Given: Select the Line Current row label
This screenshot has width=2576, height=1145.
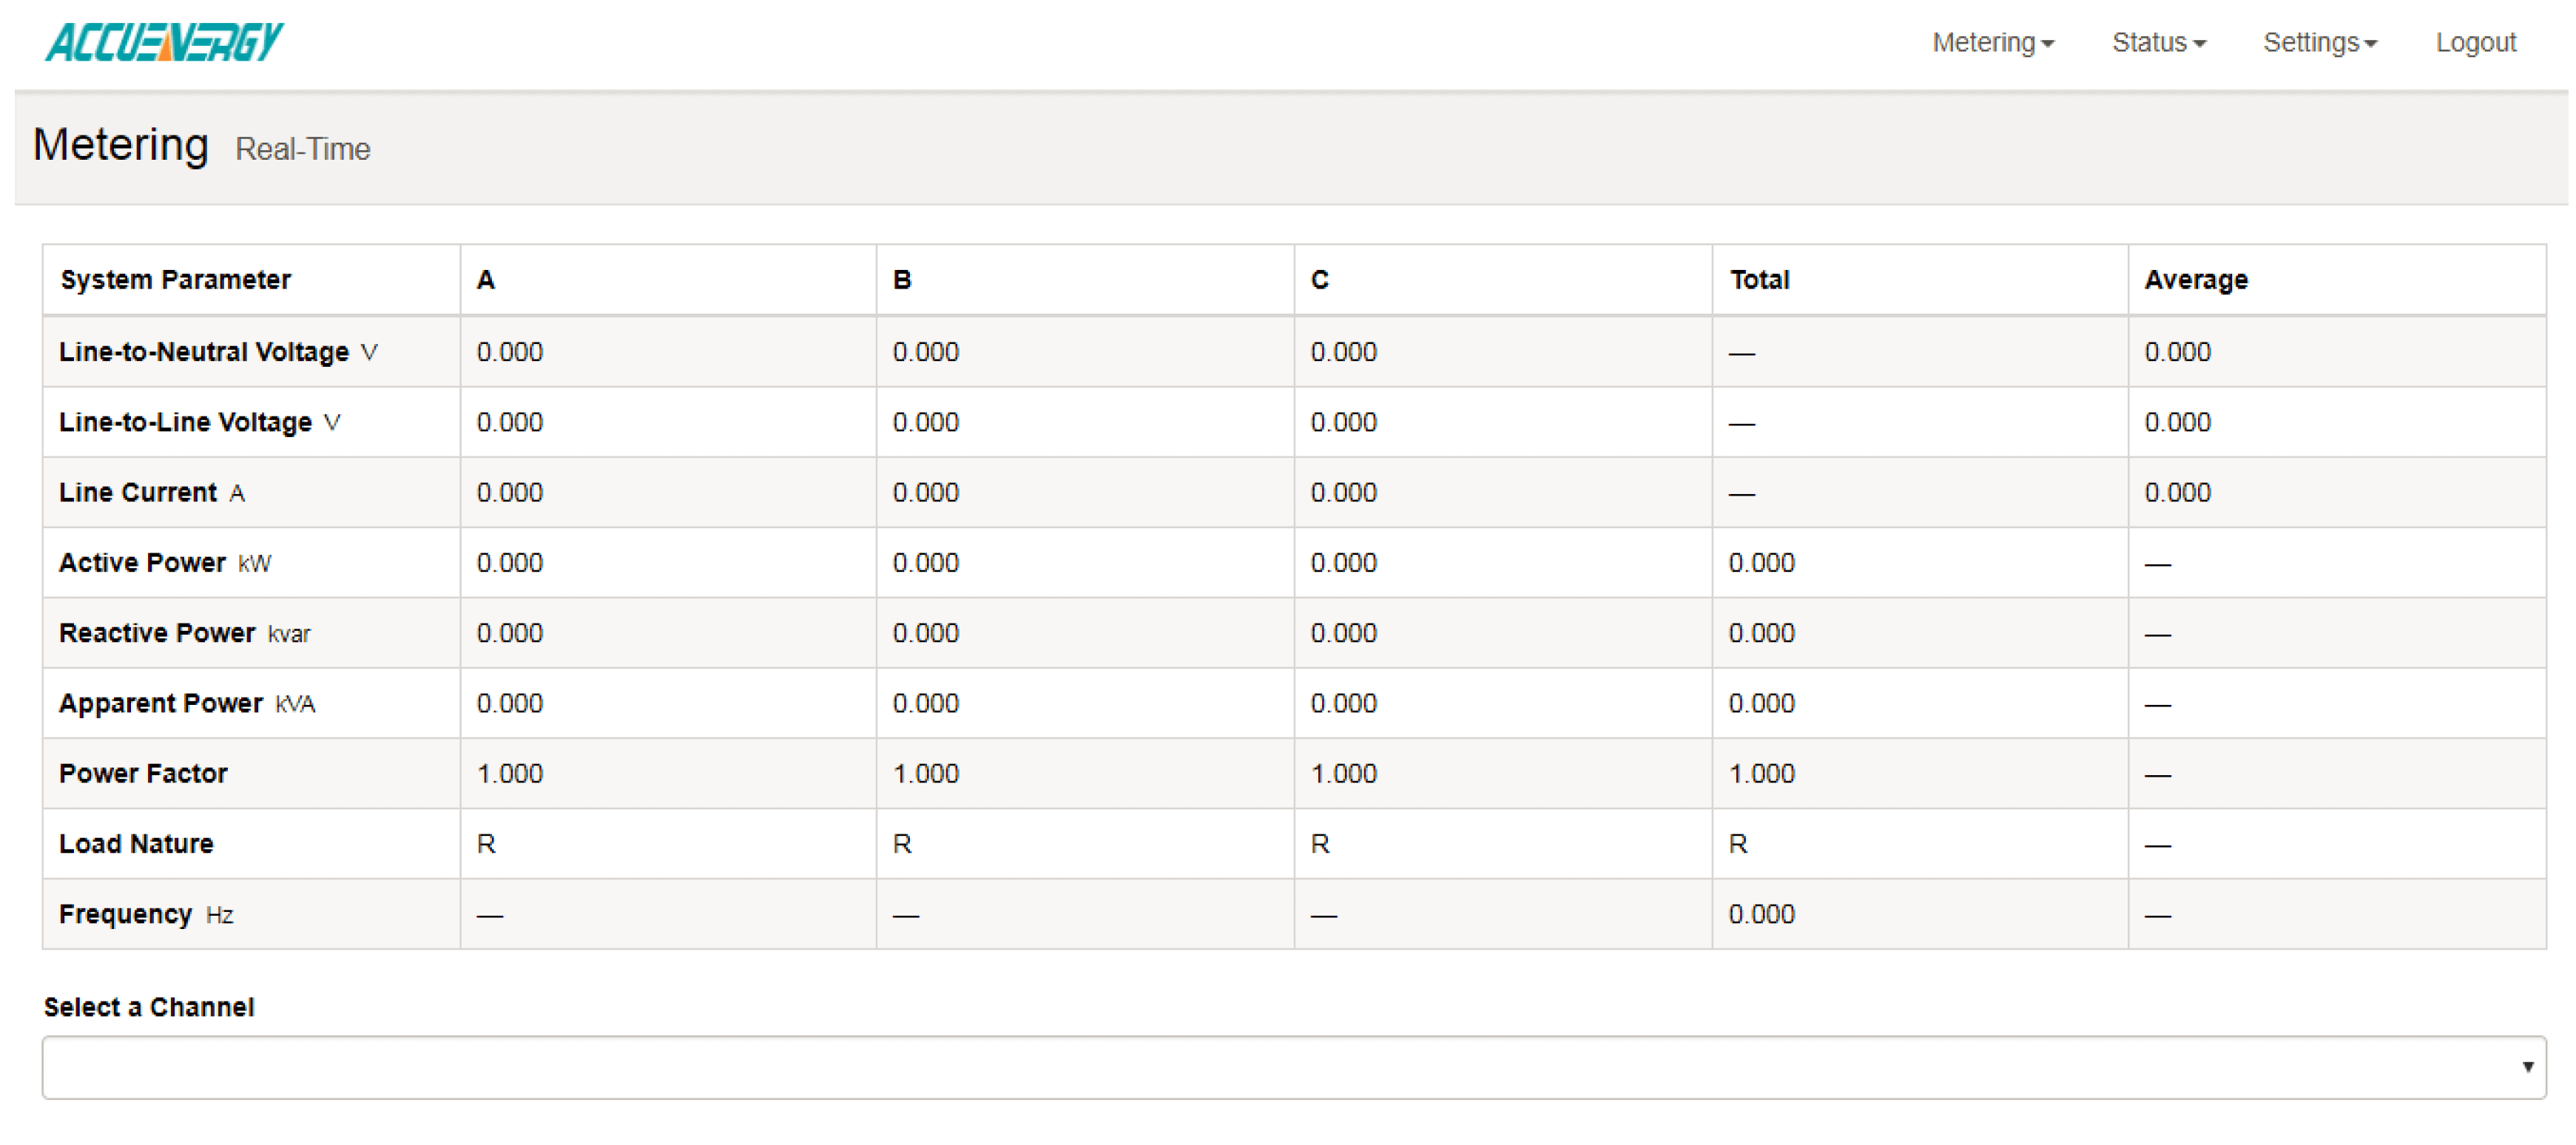Looking at the screenshot, I should [x=138, y=493].
